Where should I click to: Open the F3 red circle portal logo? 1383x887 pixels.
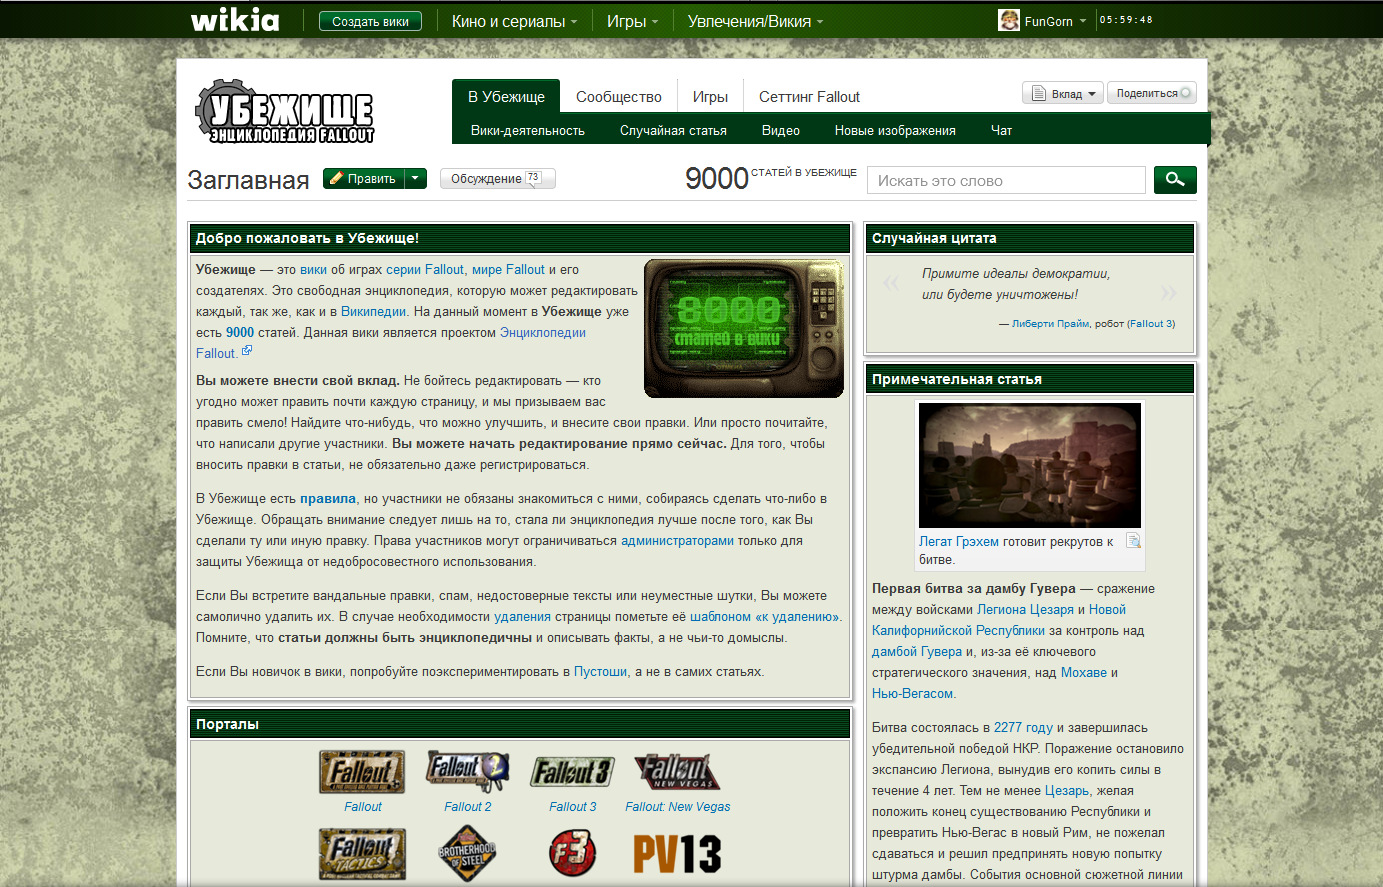tap(572, 854)
